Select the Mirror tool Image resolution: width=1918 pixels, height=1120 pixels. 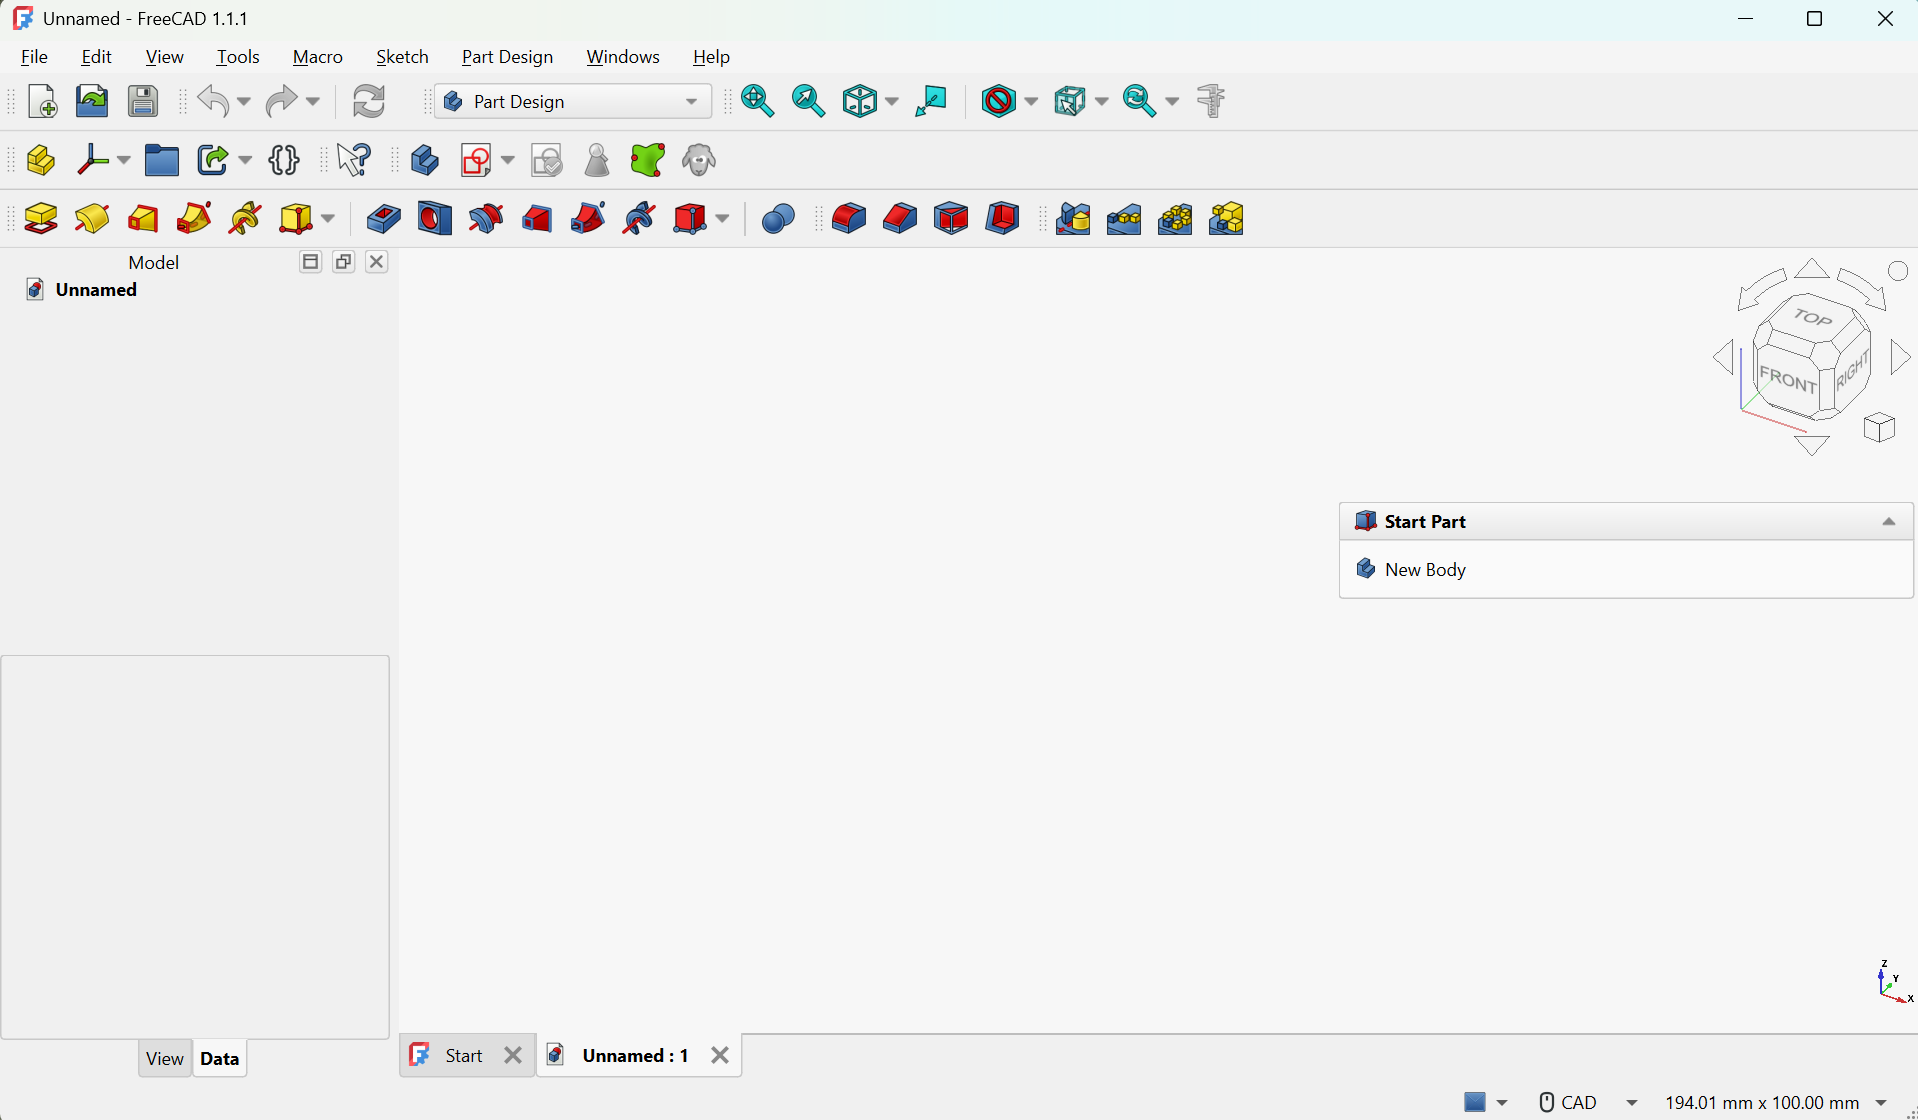coord(1073,218)
